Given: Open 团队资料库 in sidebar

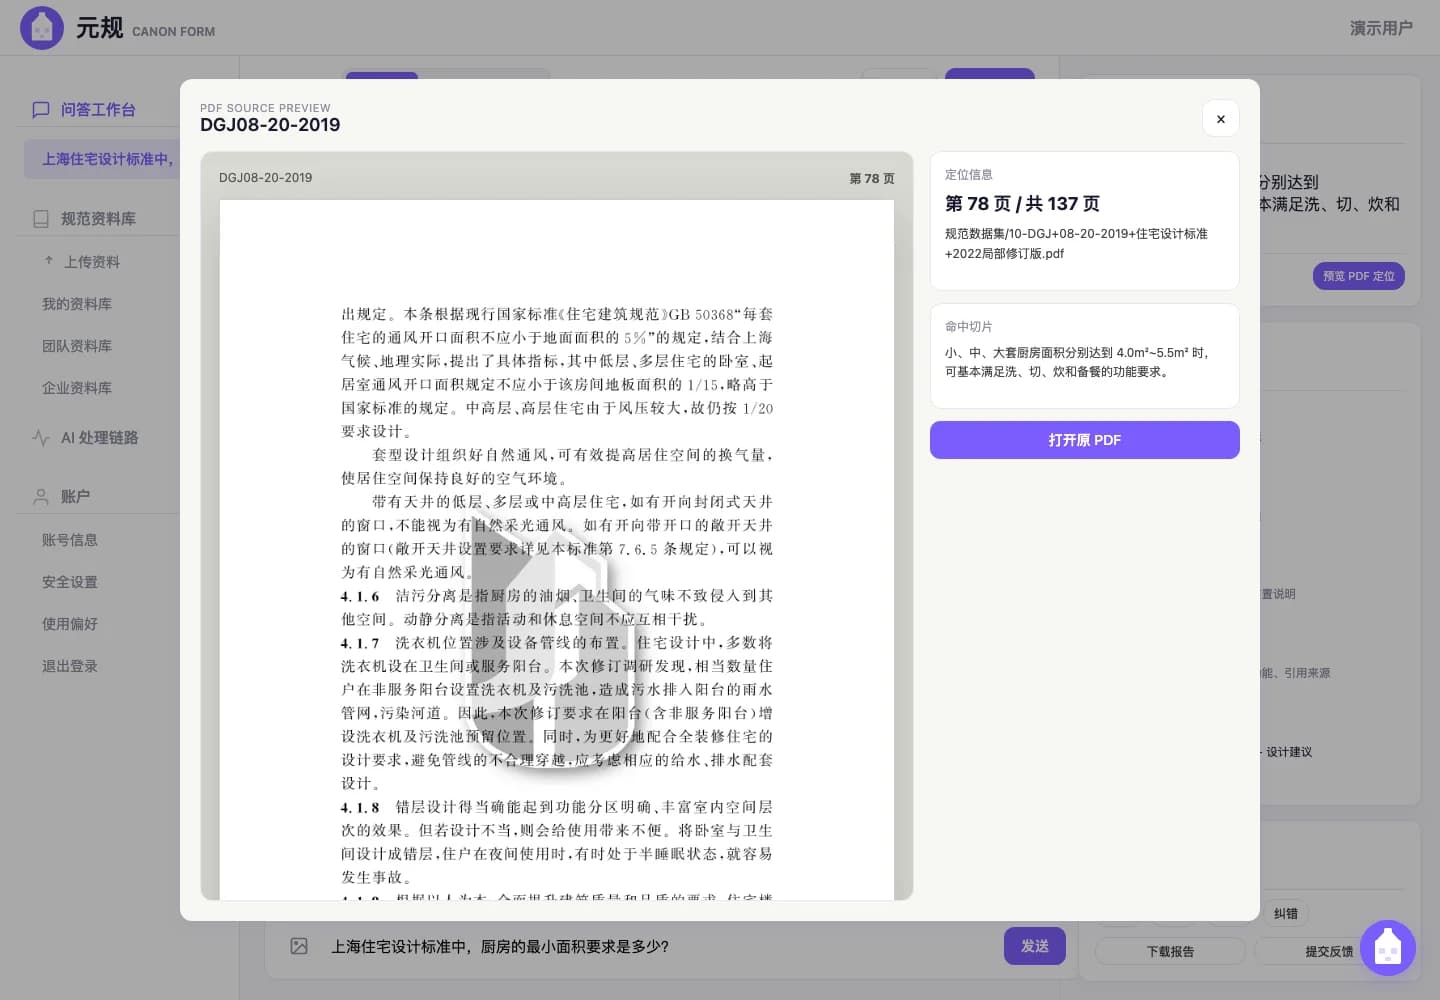Looking at the screenshot, I should click(x=77, y=346).
